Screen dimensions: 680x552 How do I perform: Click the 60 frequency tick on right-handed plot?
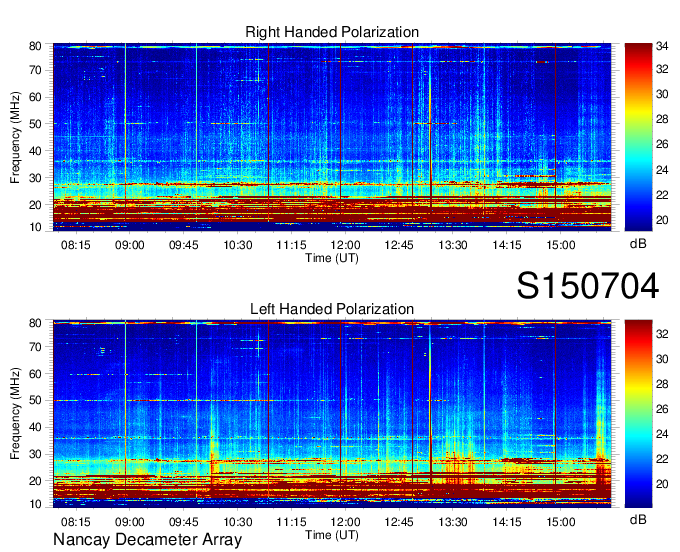point(35,97)
